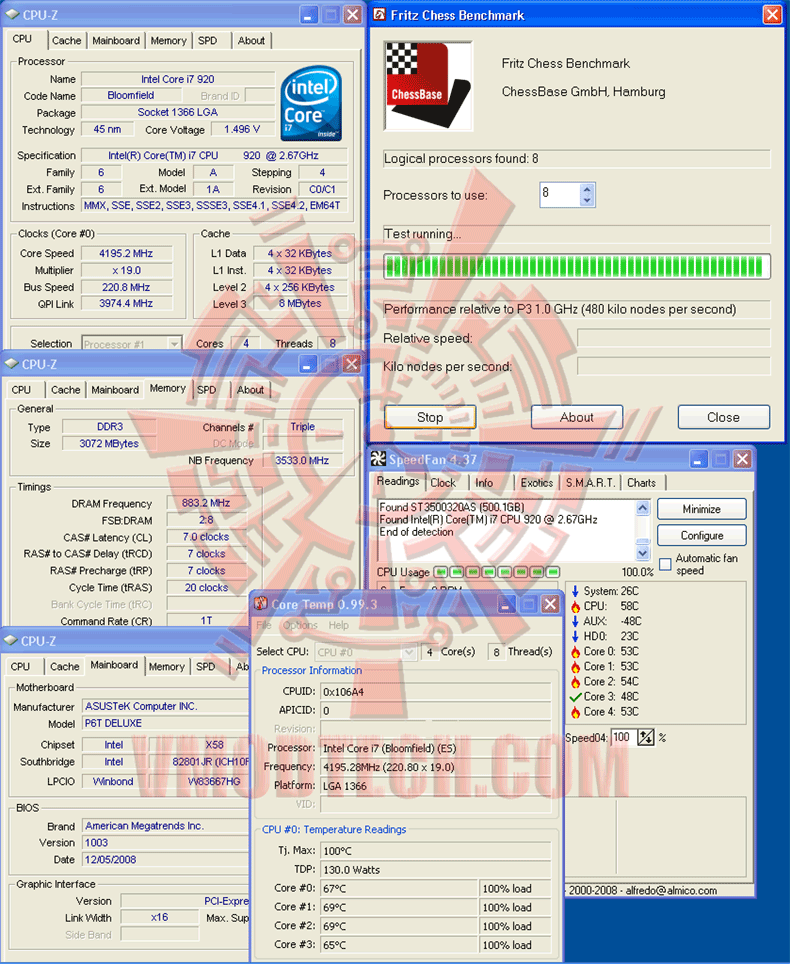Click the DRAM Frequency value 883.2 MHz

pyautogui.click(x=206, y=503)
